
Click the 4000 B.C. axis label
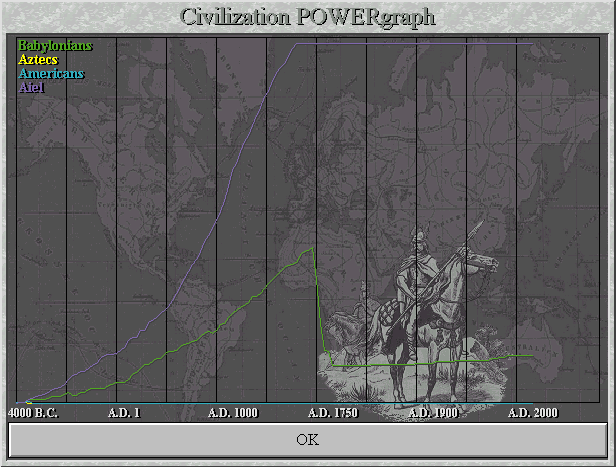coord(33,413)
